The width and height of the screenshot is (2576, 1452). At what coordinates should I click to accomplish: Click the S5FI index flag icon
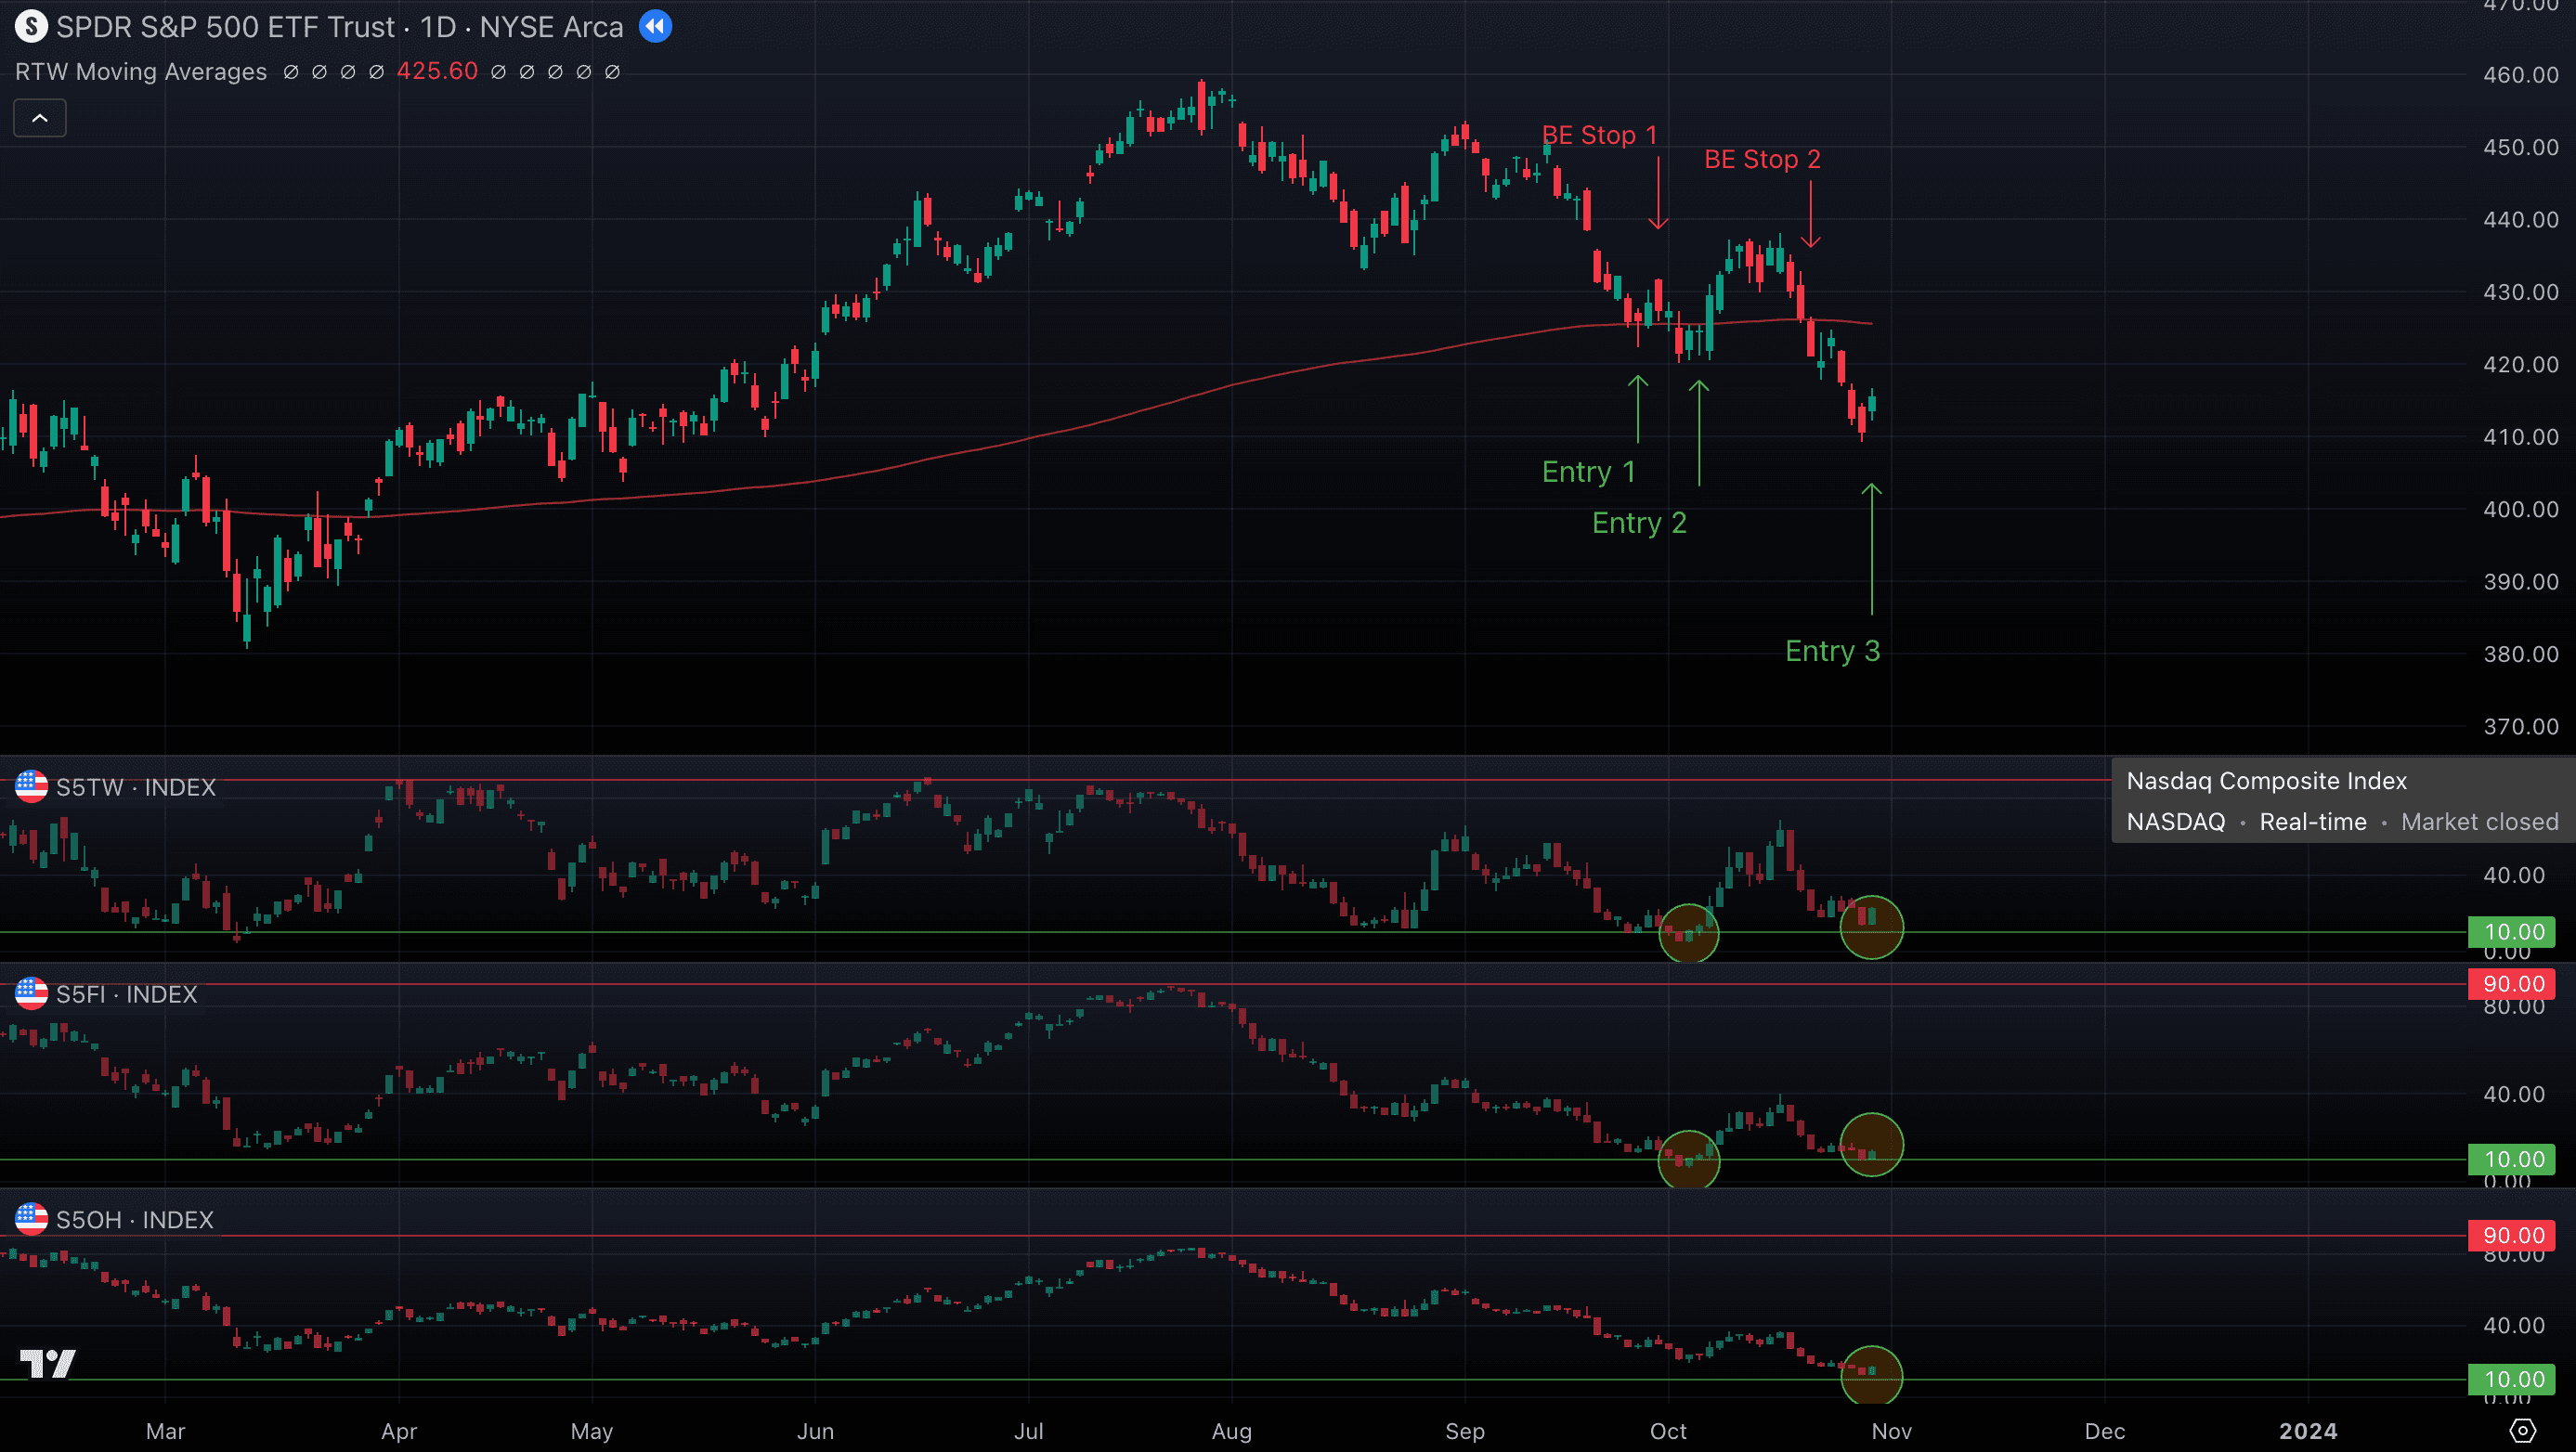31,994
